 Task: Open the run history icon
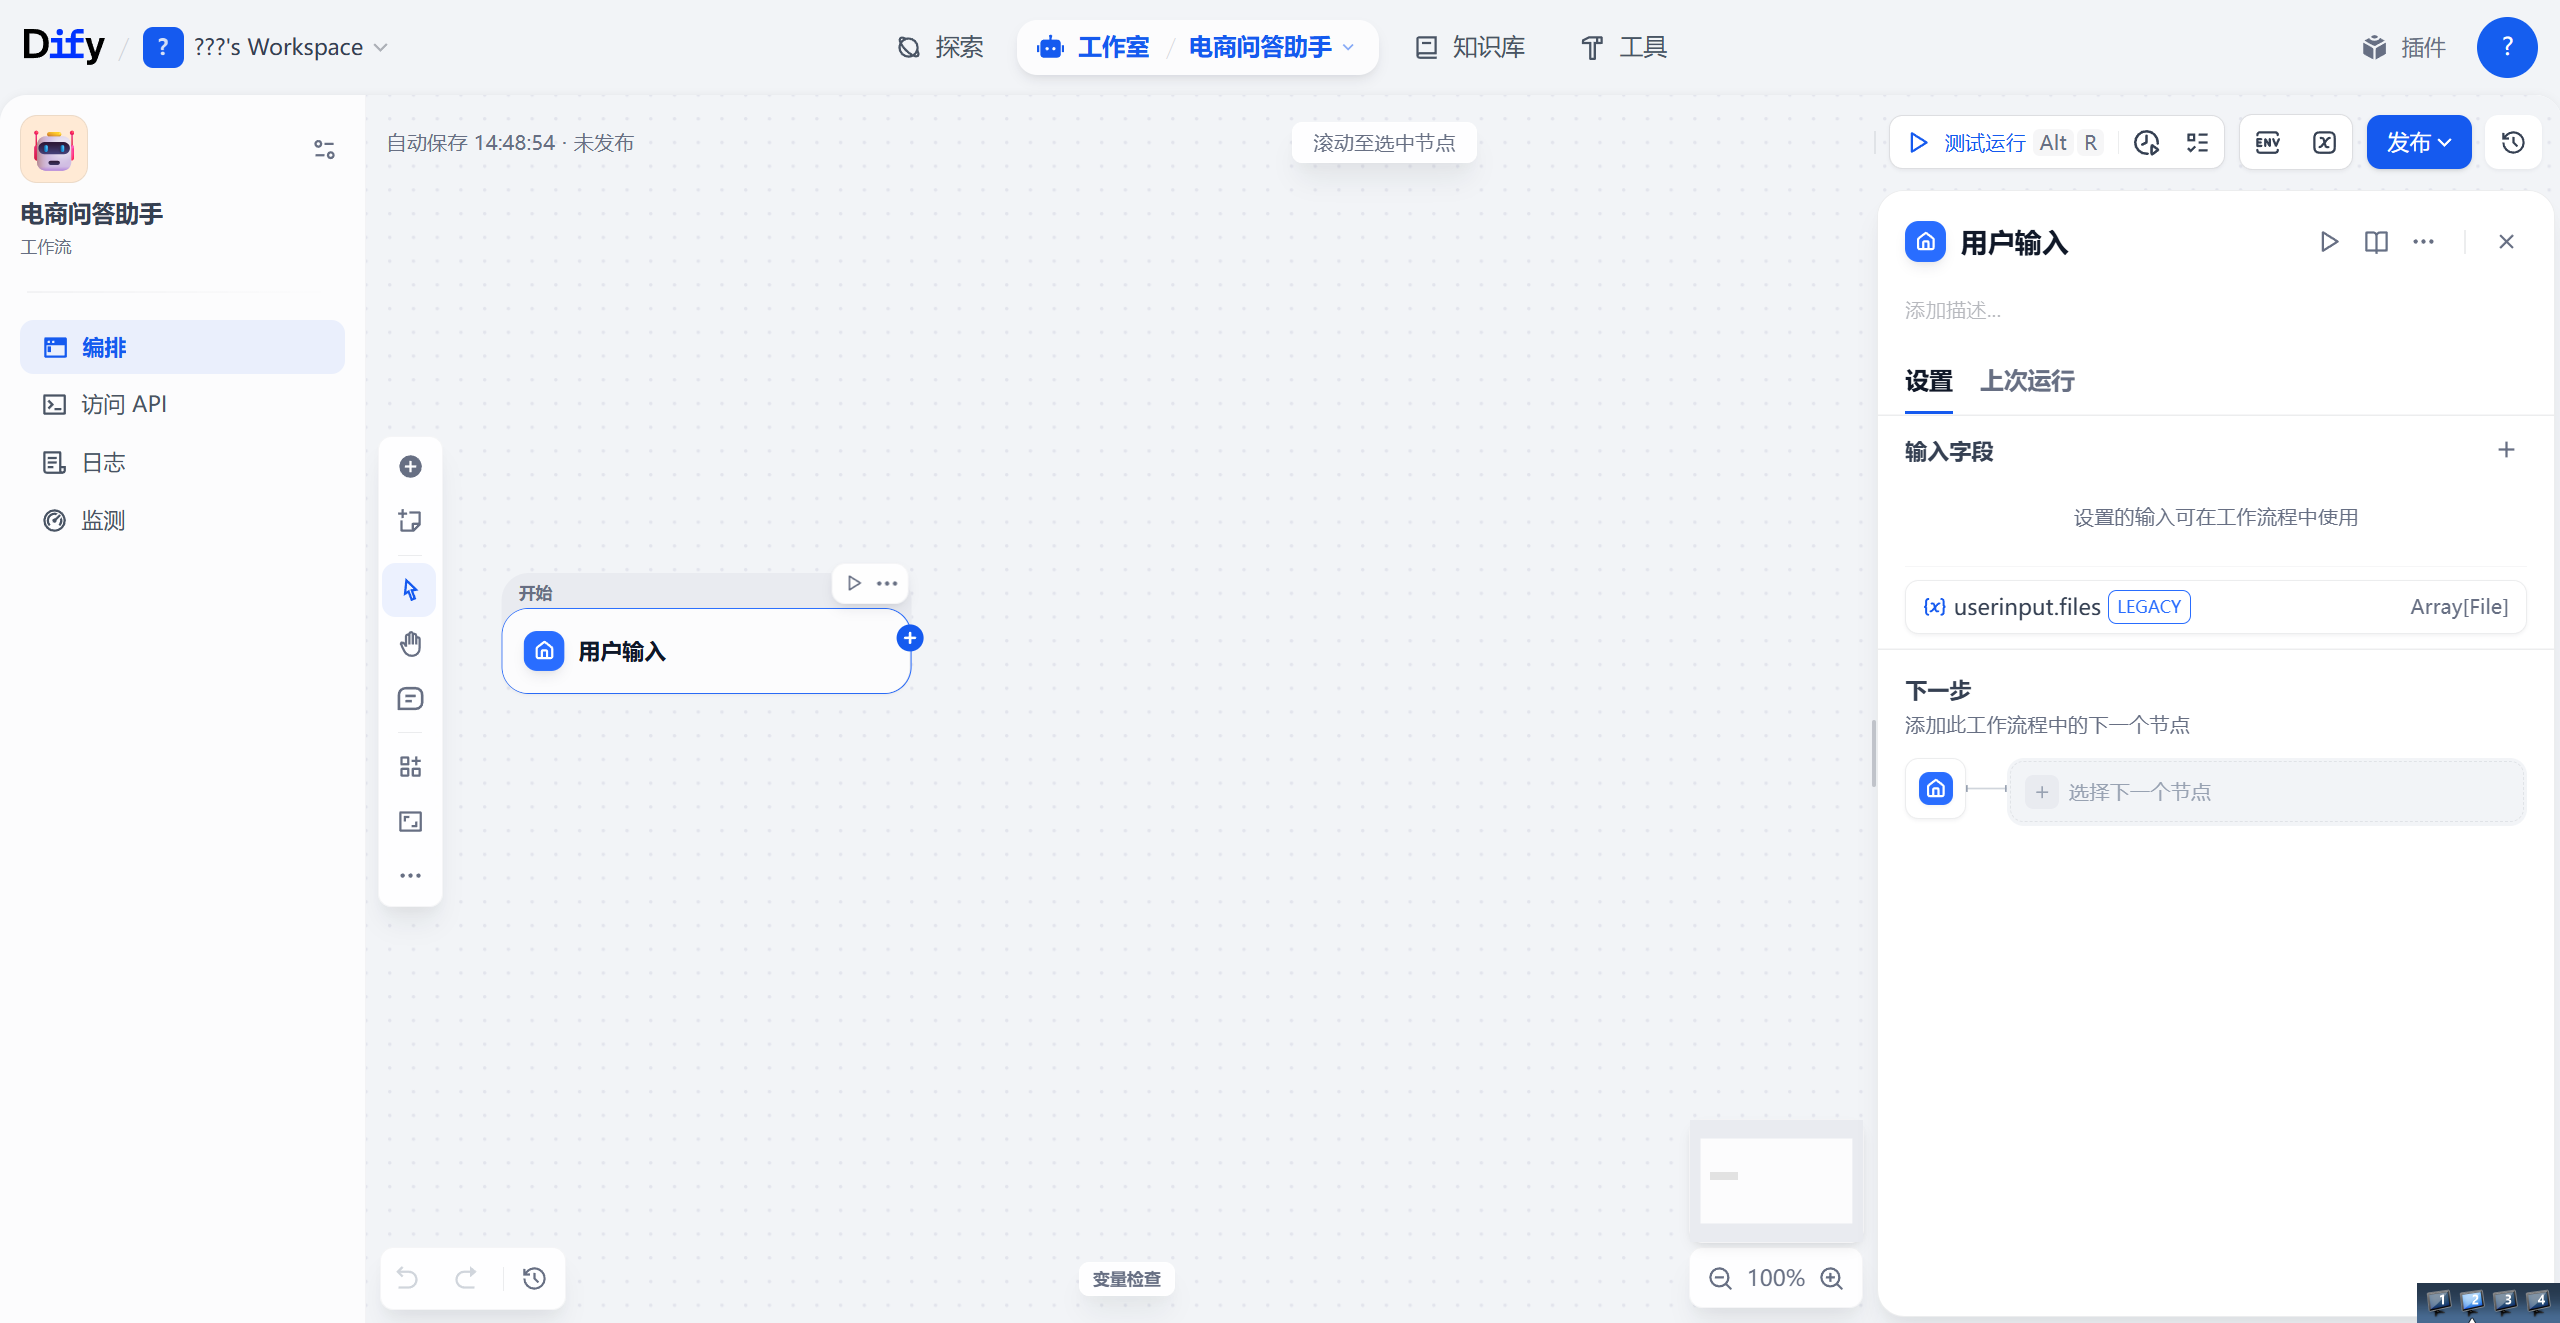[2146, 143]
